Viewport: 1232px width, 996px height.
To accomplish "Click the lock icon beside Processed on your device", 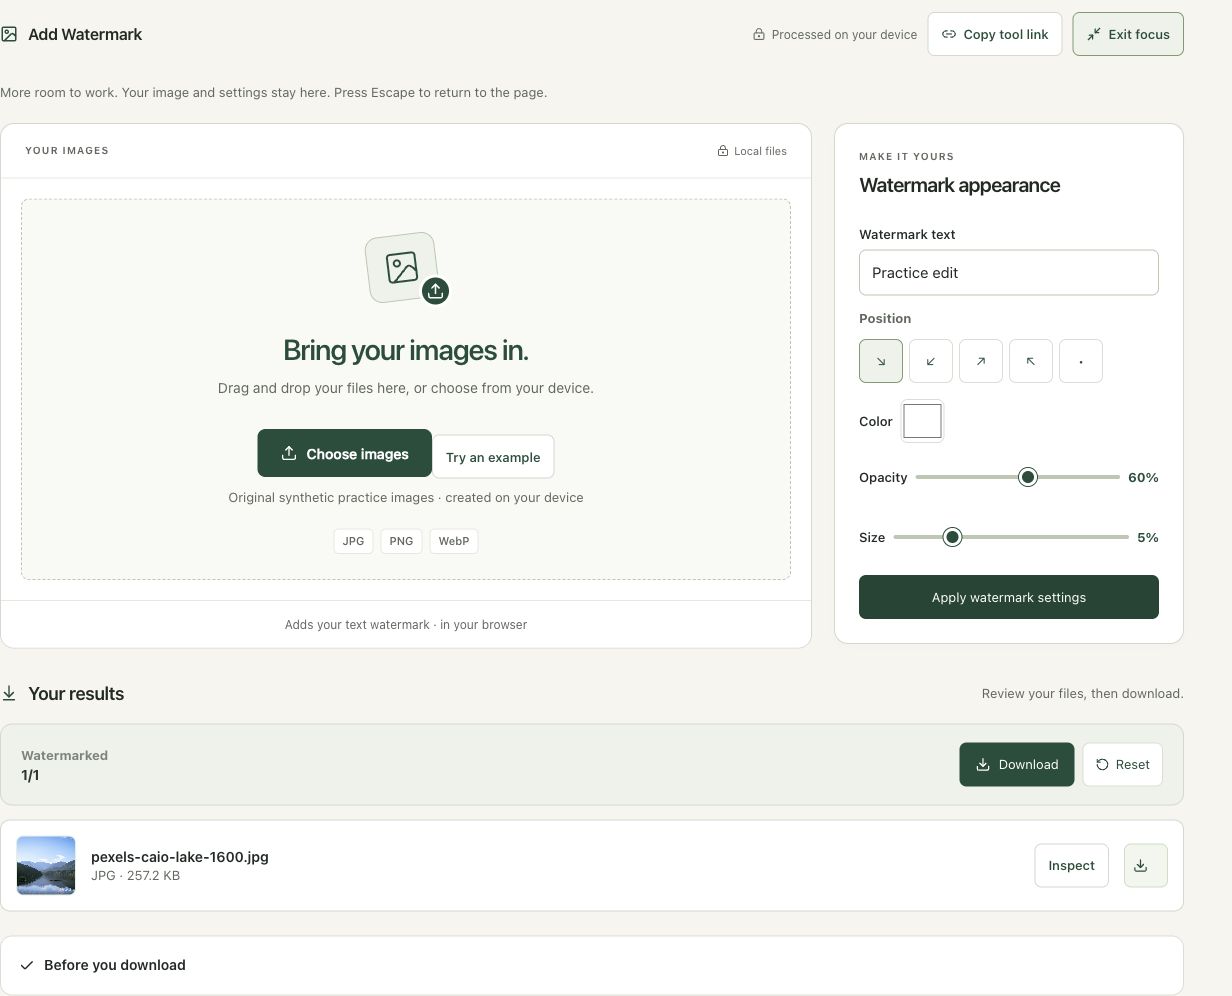I will [x=759, y=34].
